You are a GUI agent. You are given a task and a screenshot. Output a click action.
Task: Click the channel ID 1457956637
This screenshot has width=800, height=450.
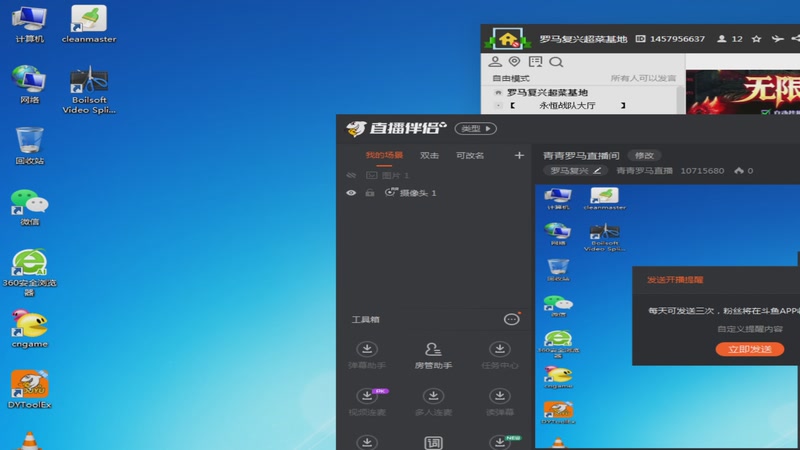(677, 39)
